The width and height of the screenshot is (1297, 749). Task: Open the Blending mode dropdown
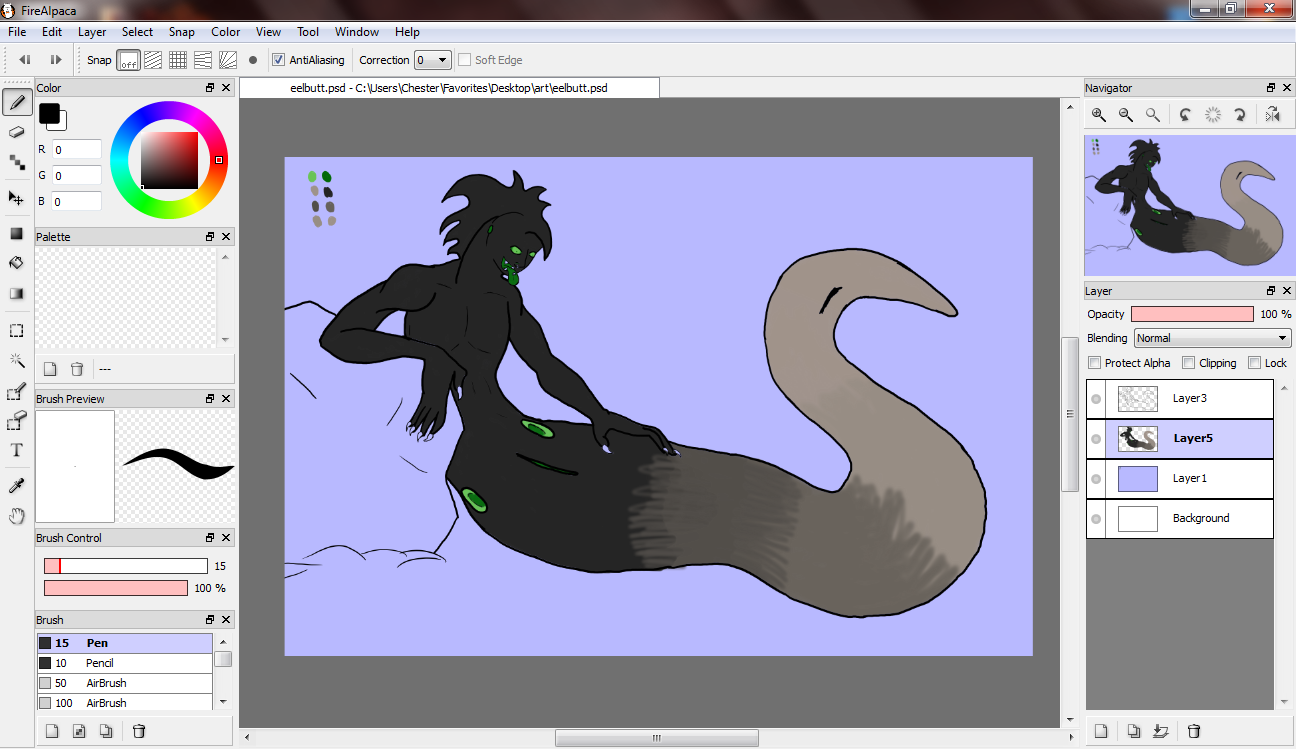pyautogui.click(x=1212, y=338)
